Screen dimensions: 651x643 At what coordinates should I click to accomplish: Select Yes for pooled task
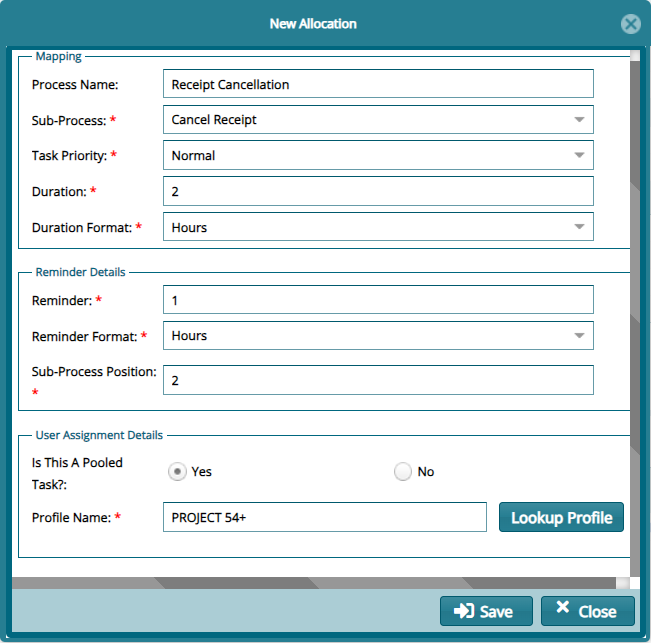[178, 472]
